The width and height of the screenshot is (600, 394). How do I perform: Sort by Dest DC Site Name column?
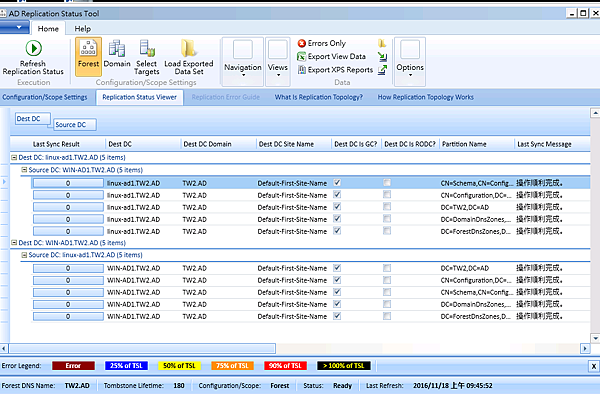coord(293,144)
